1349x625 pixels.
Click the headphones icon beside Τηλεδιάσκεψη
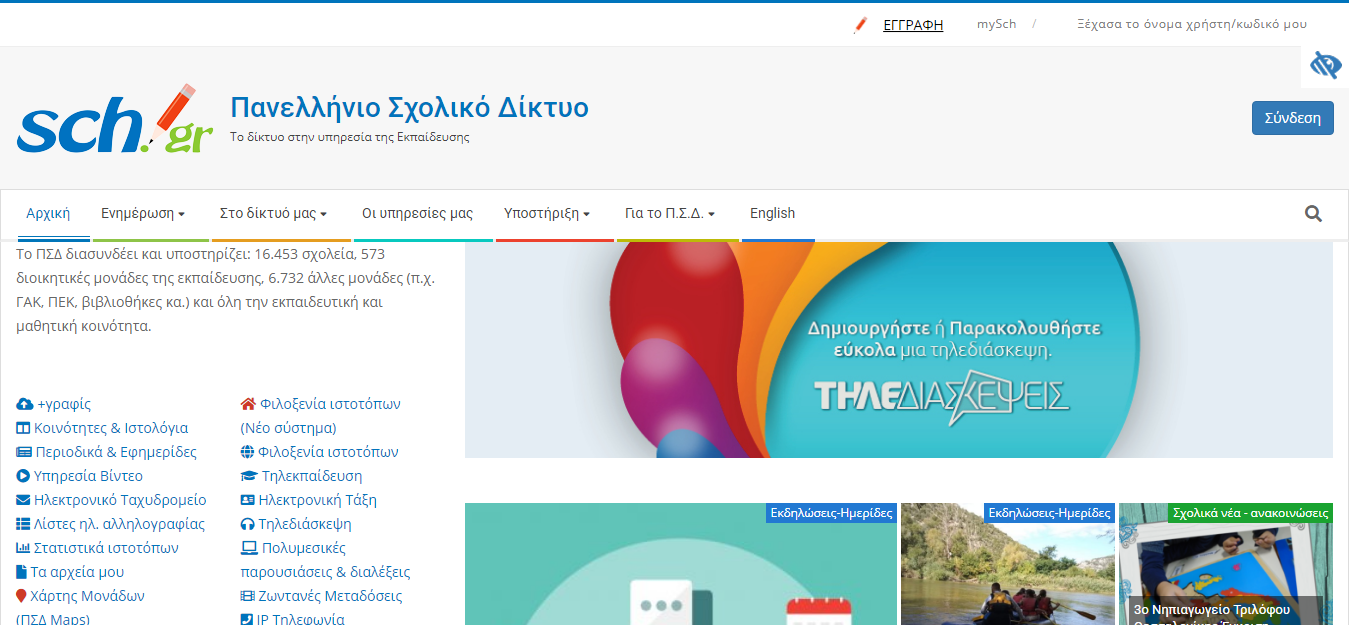248,524
